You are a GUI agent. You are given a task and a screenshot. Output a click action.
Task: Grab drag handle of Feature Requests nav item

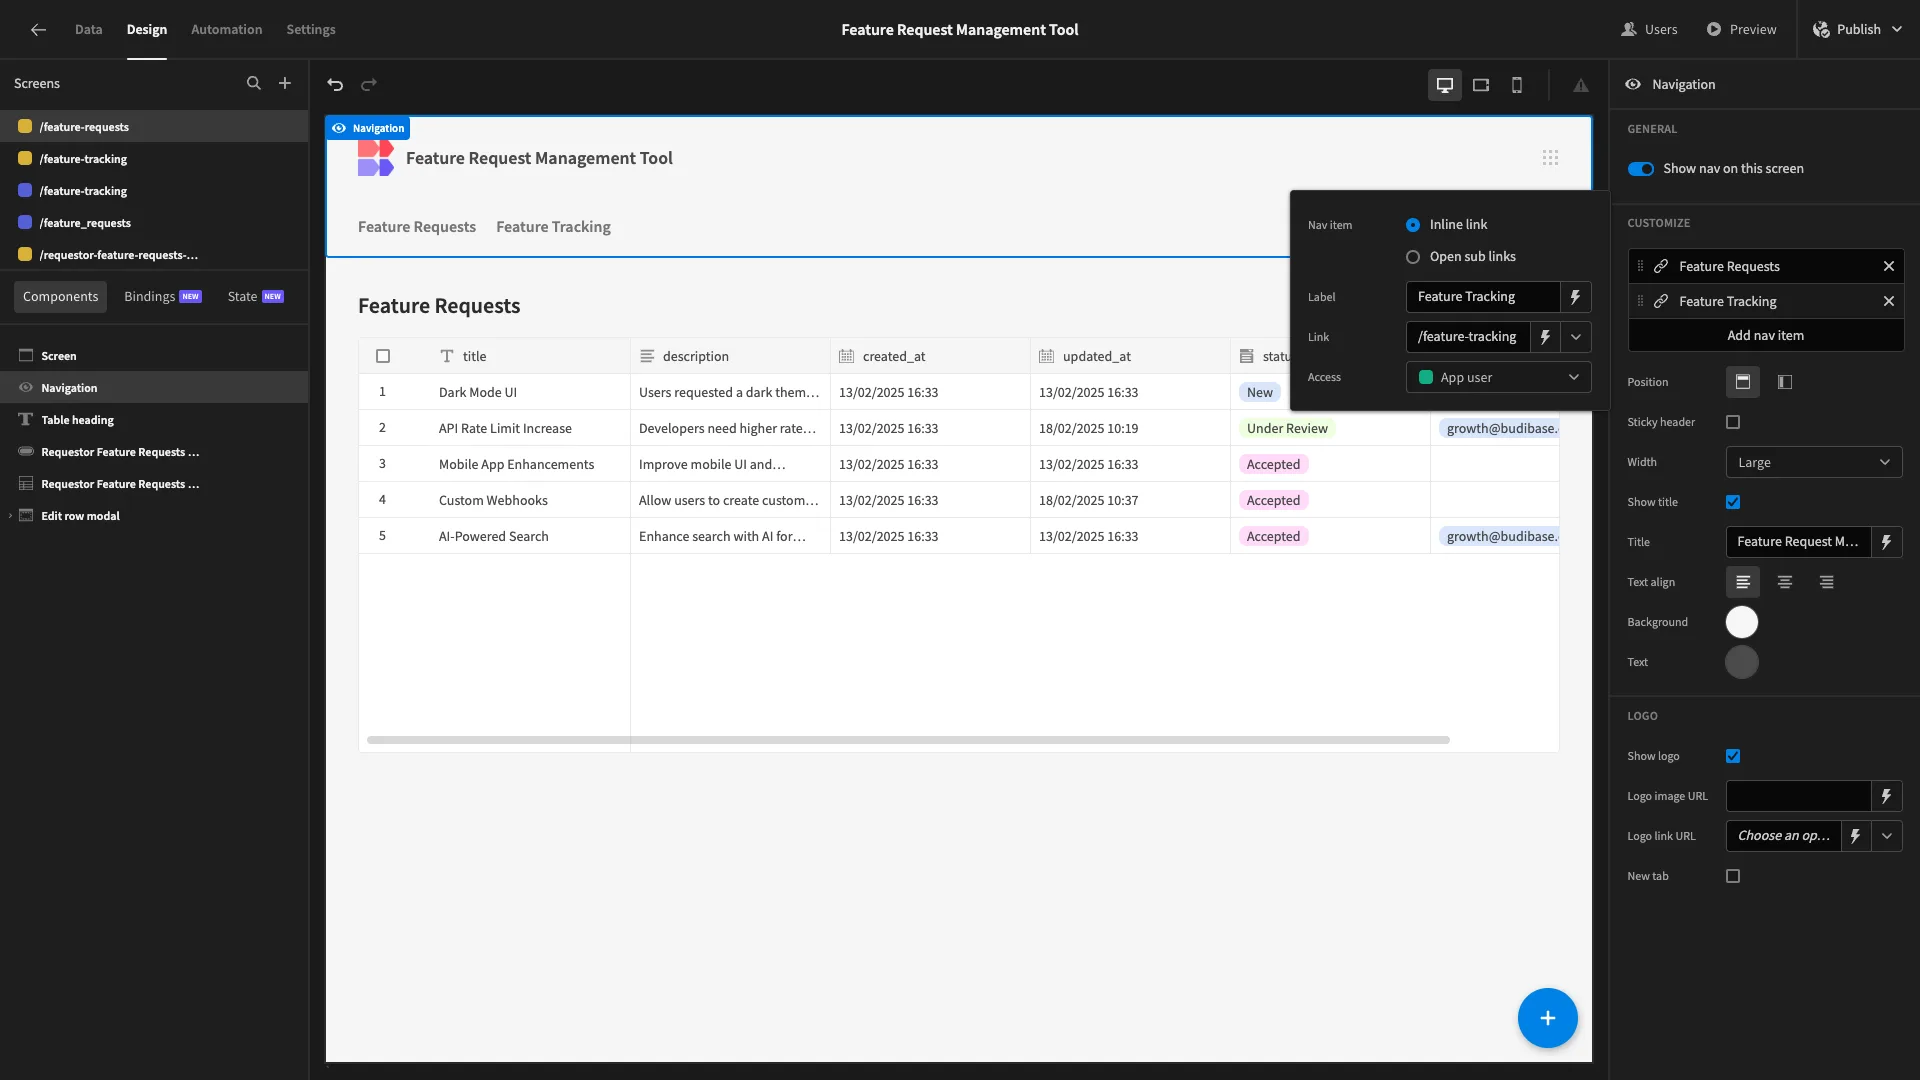click(x=1640, y=266)
